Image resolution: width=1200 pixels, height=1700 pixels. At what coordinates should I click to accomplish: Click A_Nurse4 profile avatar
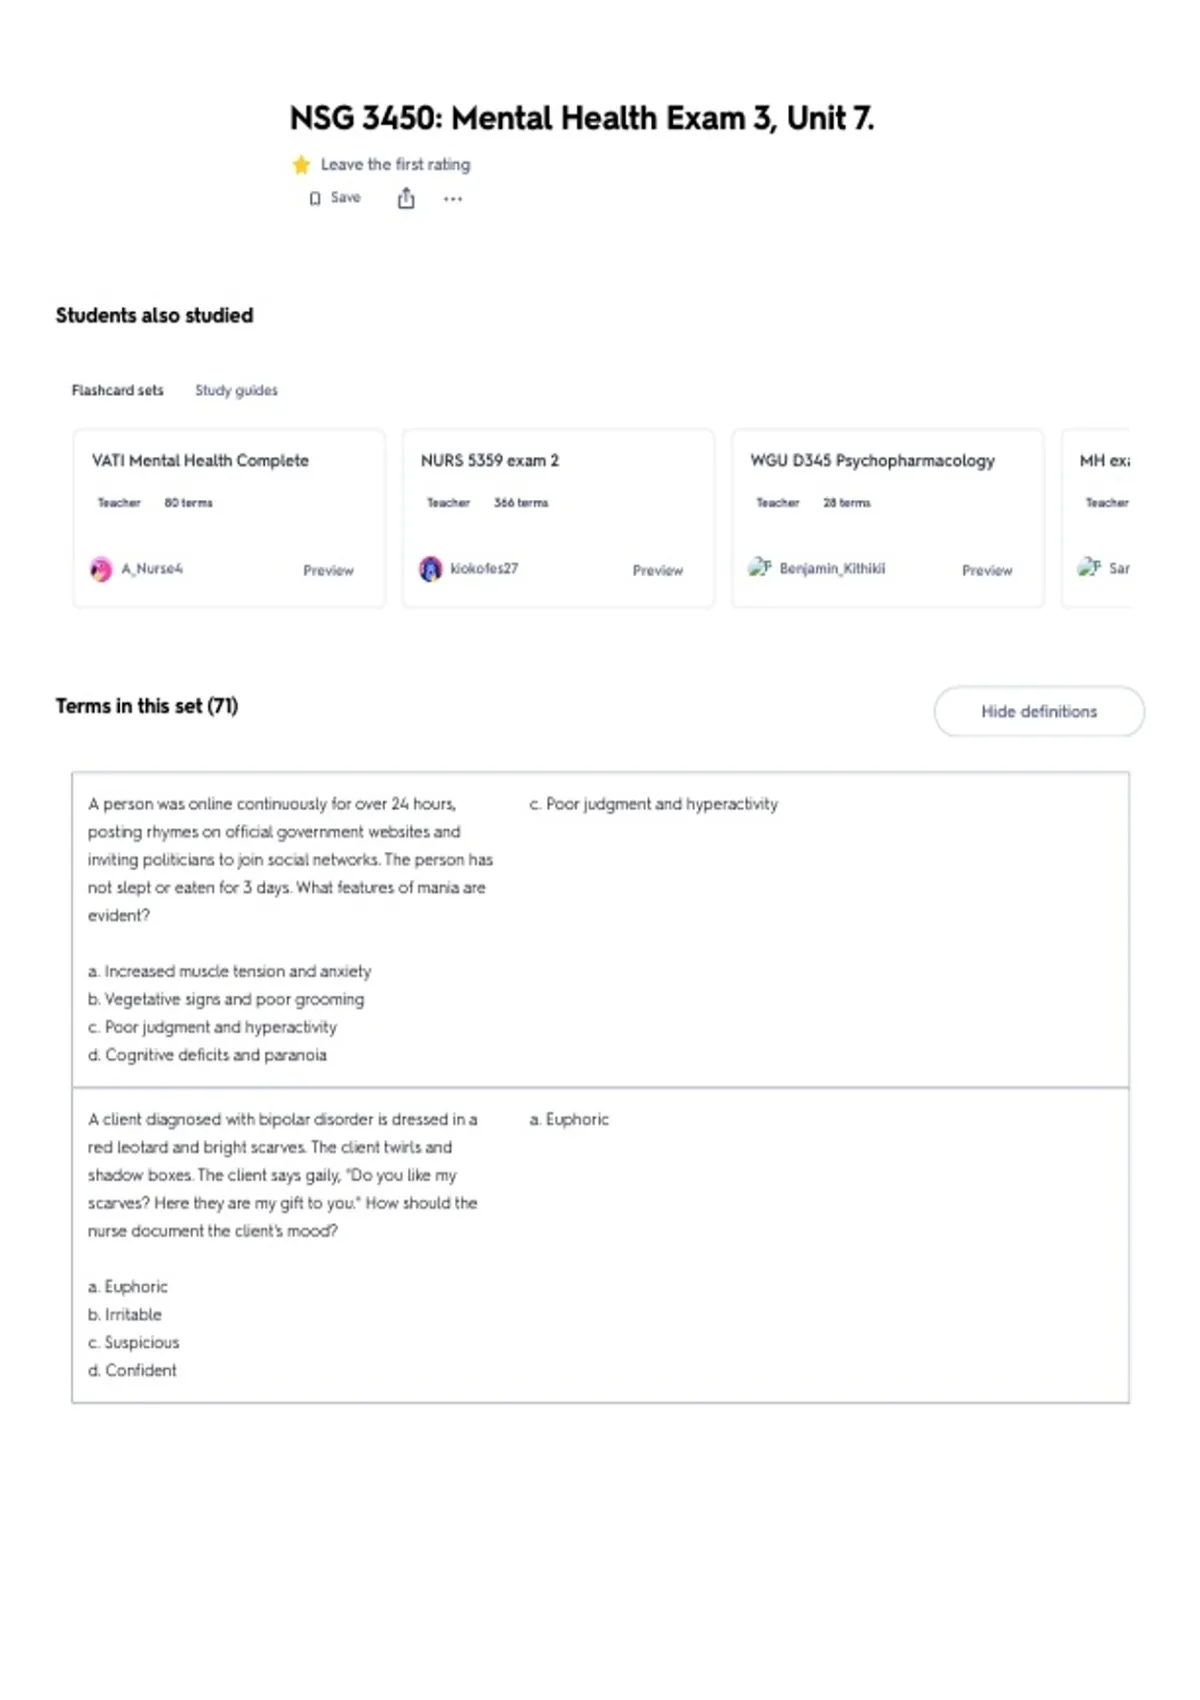tap(101, 569)
